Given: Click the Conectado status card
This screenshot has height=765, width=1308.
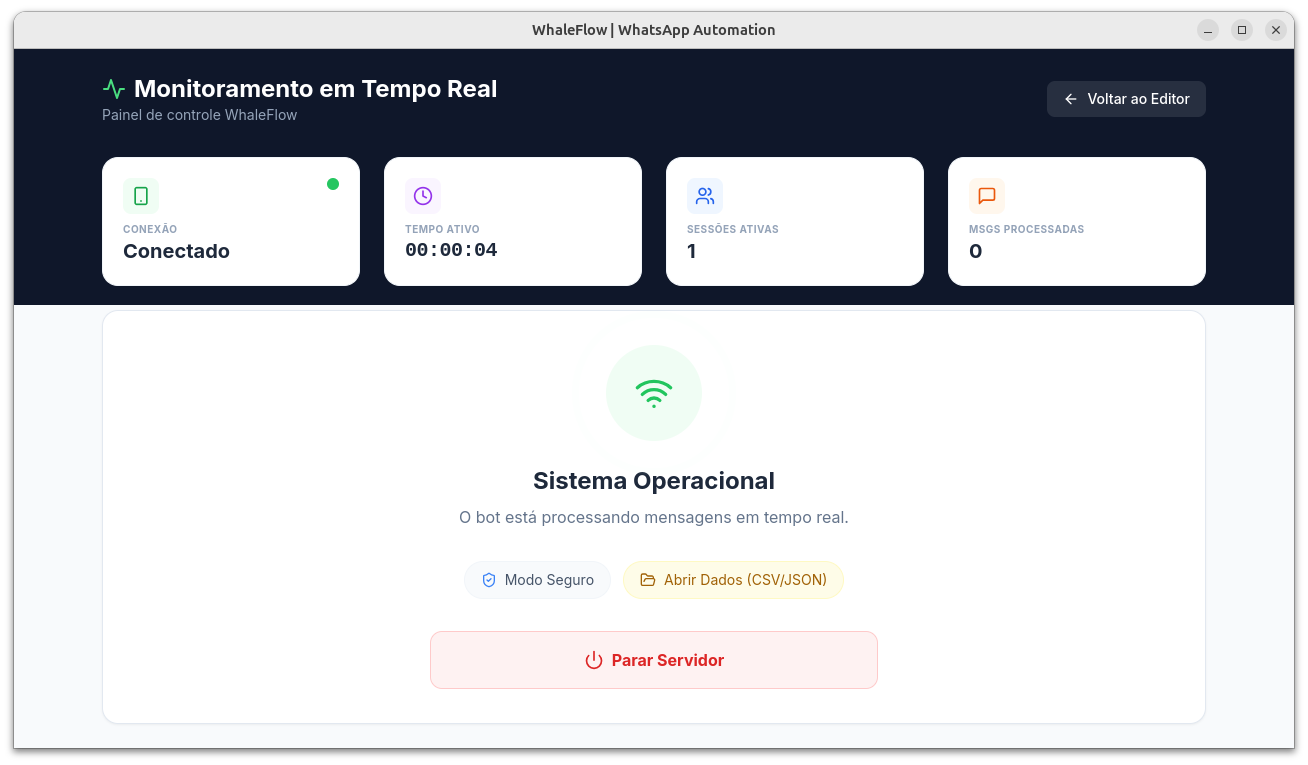Looking at the screenshot, I should click(231, 221).
